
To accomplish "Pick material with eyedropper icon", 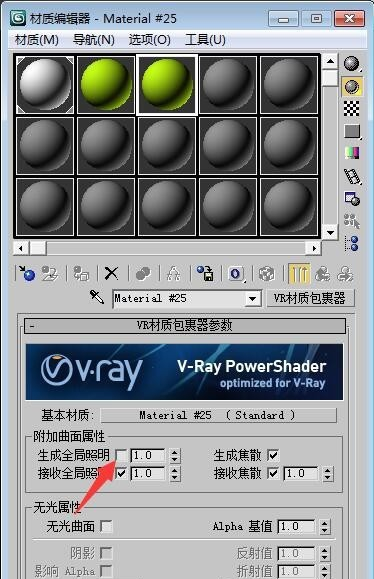I will (97, 297).
